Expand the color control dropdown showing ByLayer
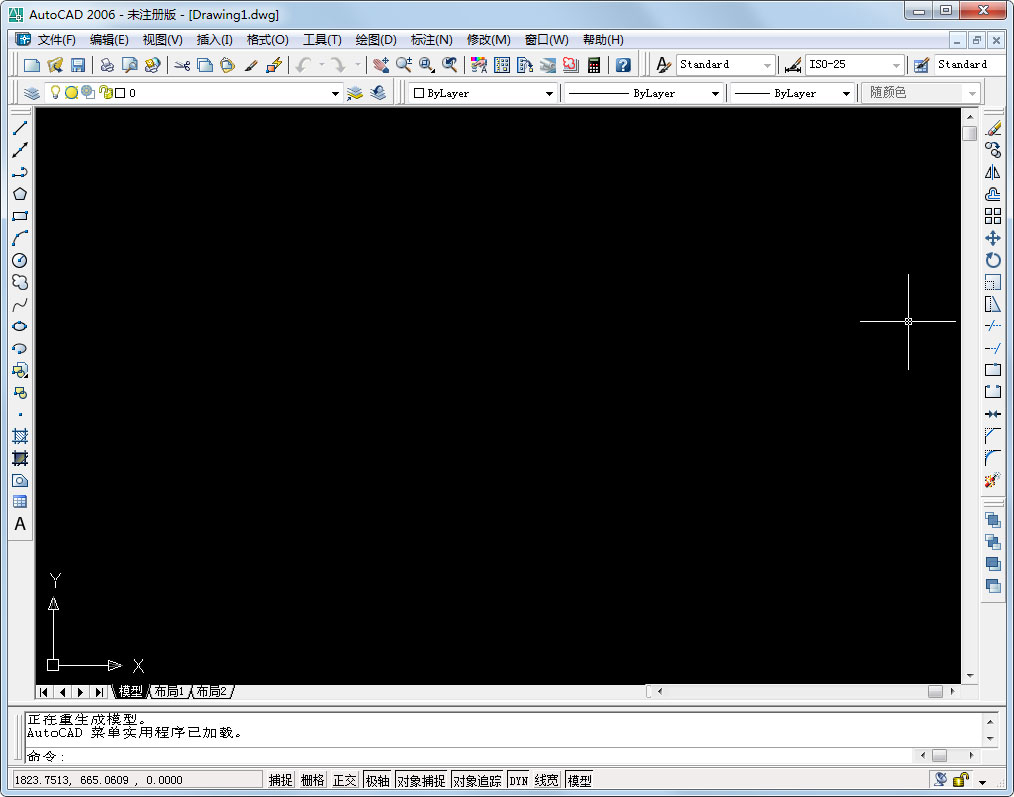 click(548, 92)
